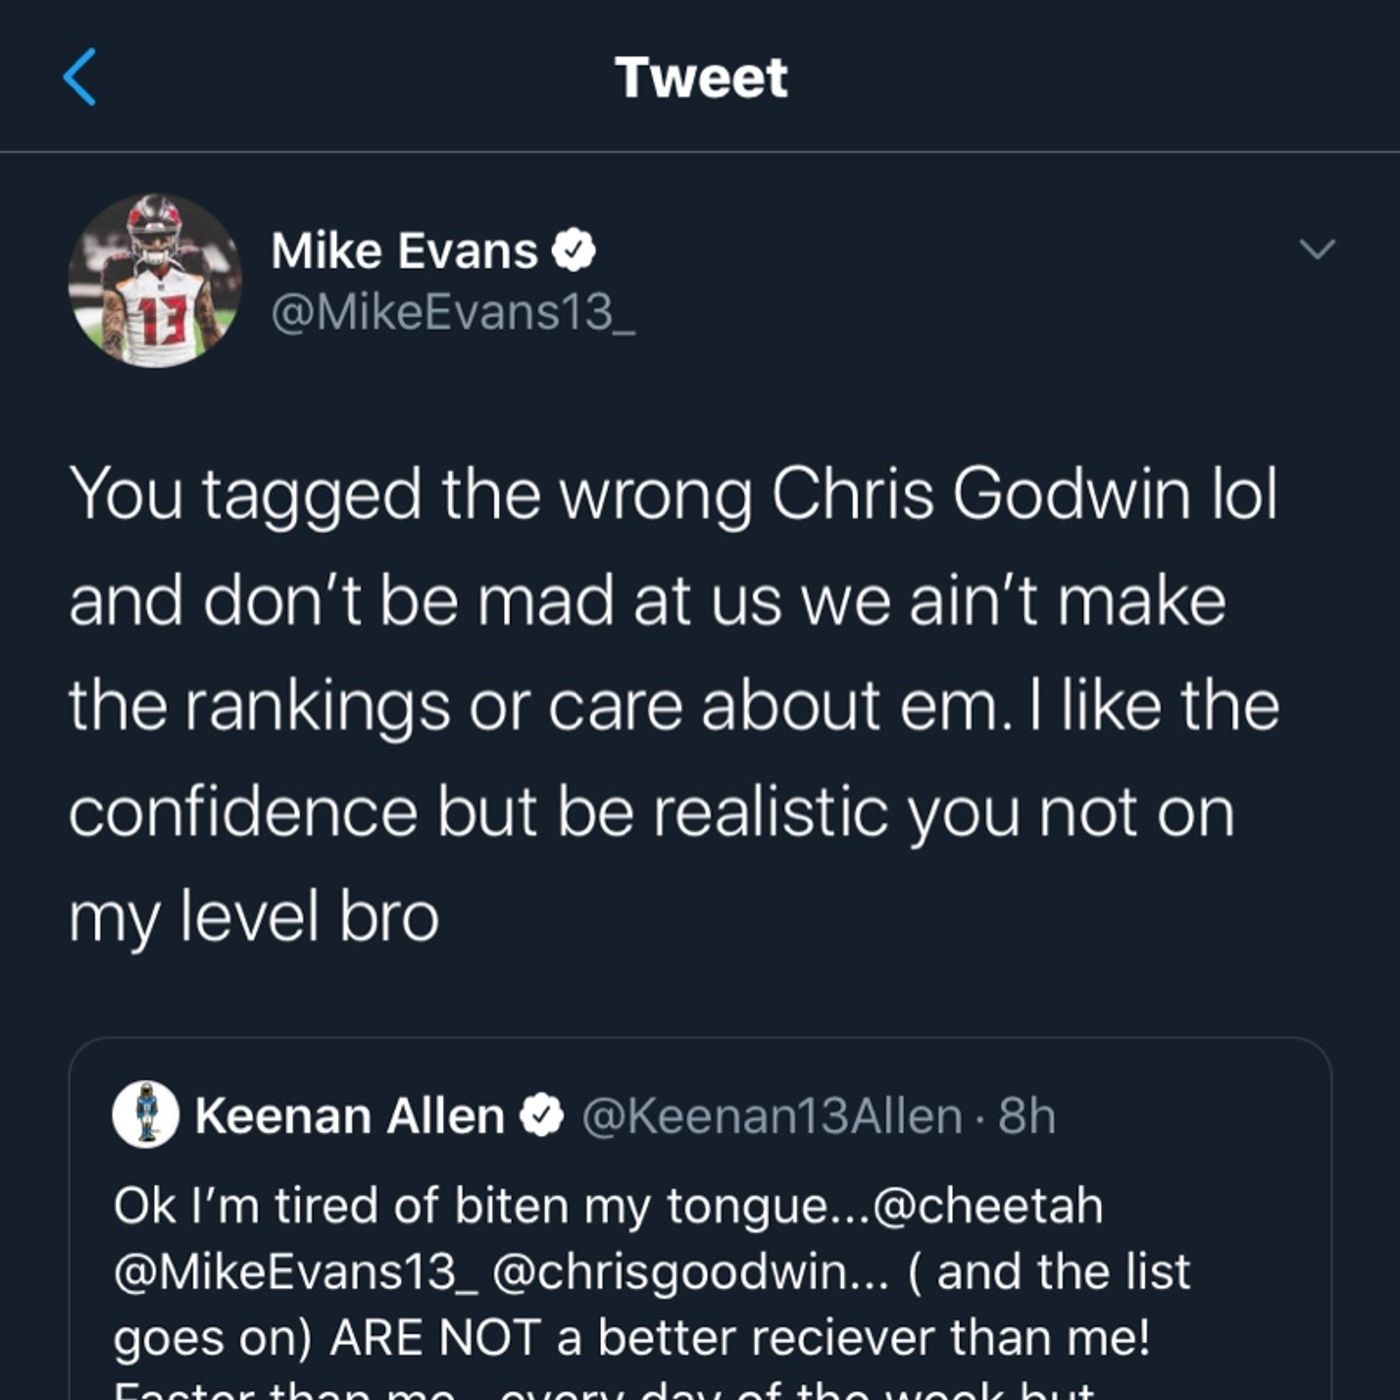The width and height of the screenshot is (1400, 1400).
Task: Open Mike Evans profile picture
Action: pyautogui.click(x=155, y=281)
